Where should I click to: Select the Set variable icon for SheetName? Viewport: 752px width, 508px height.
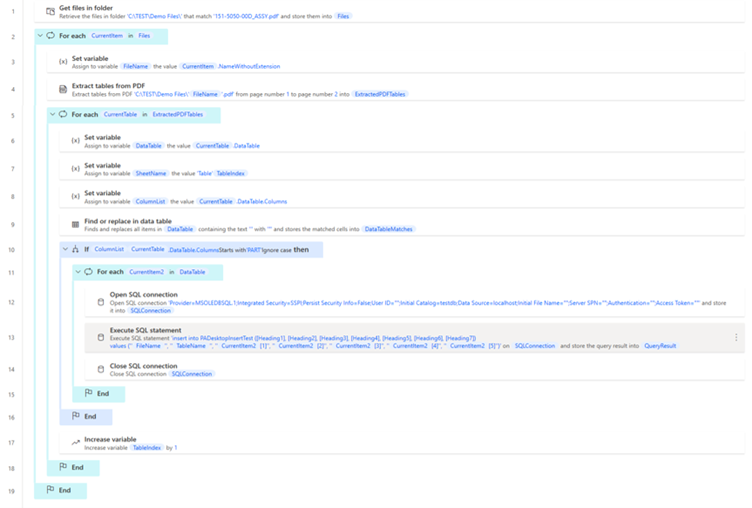click(75, 169)
